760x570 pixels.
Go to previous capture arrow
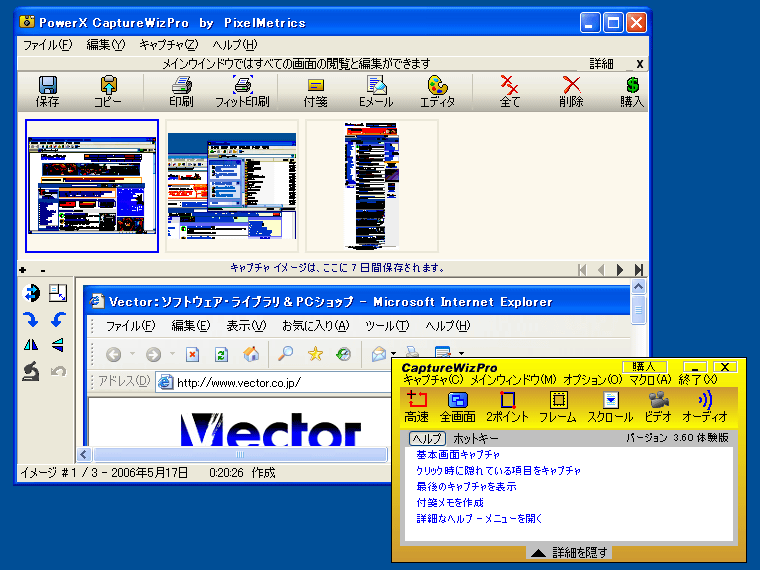tap(601, 269)
